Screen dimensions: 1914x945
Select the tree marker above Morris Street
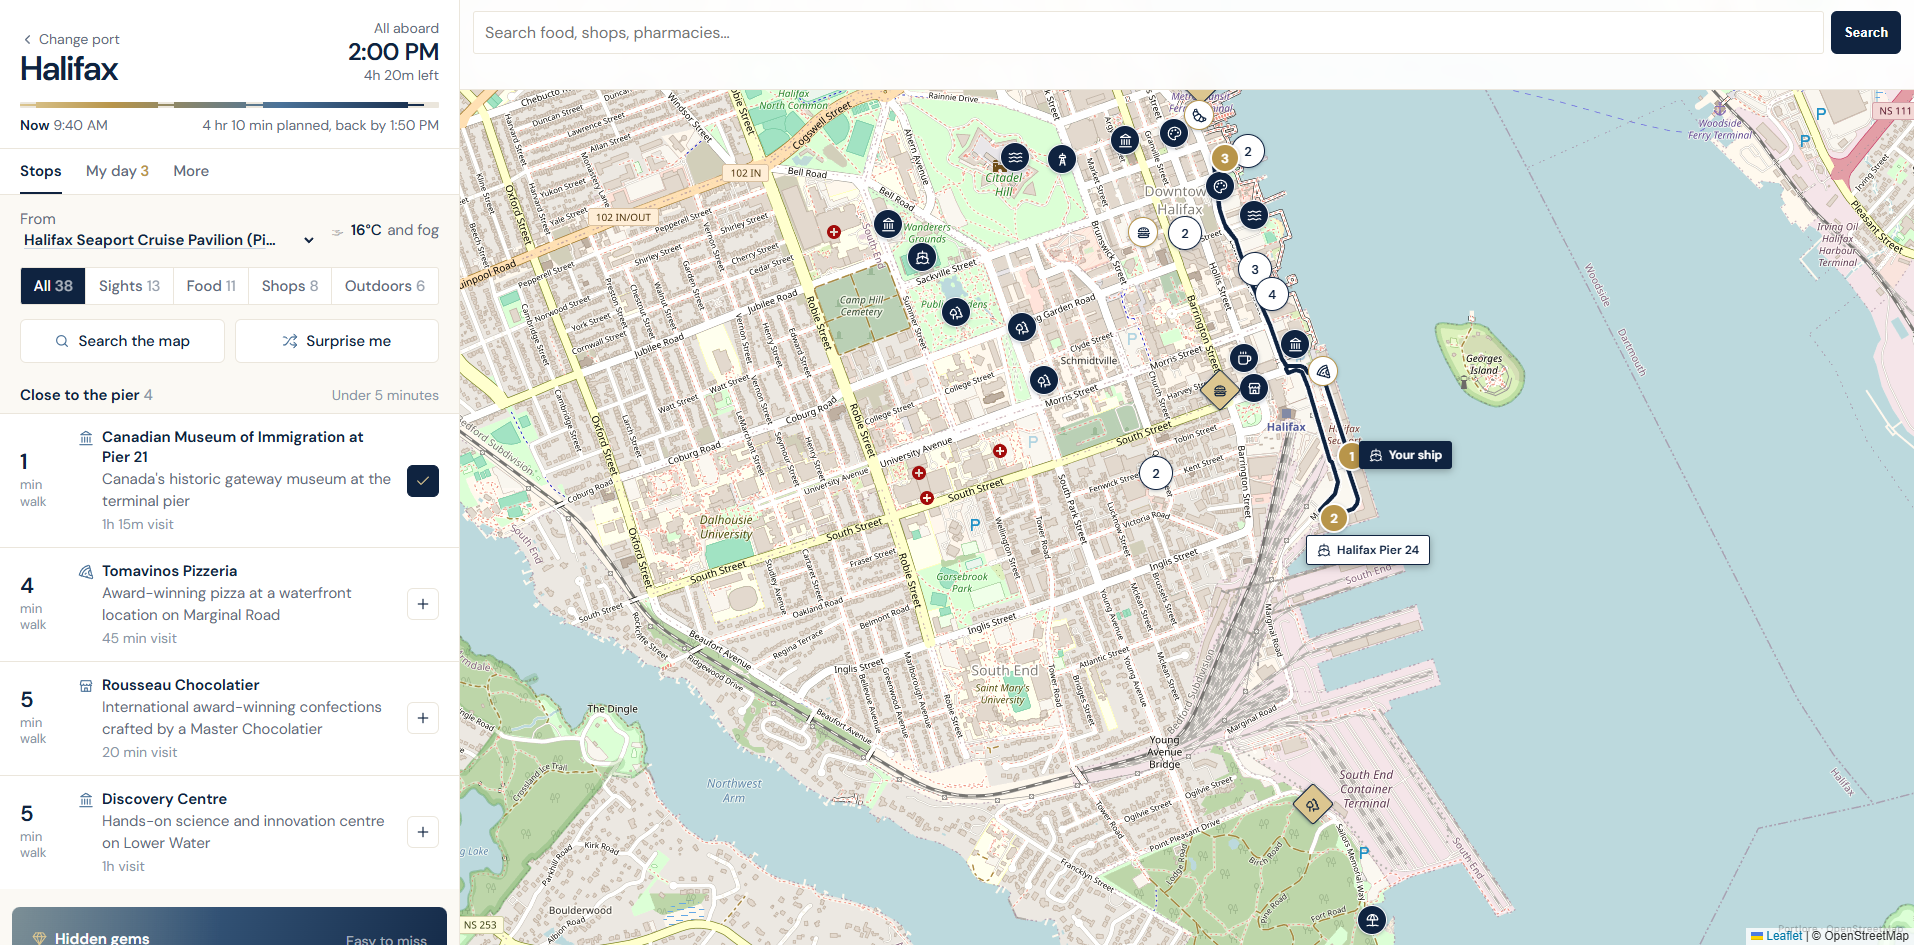pyautogui.click(x=1044, y=380)
